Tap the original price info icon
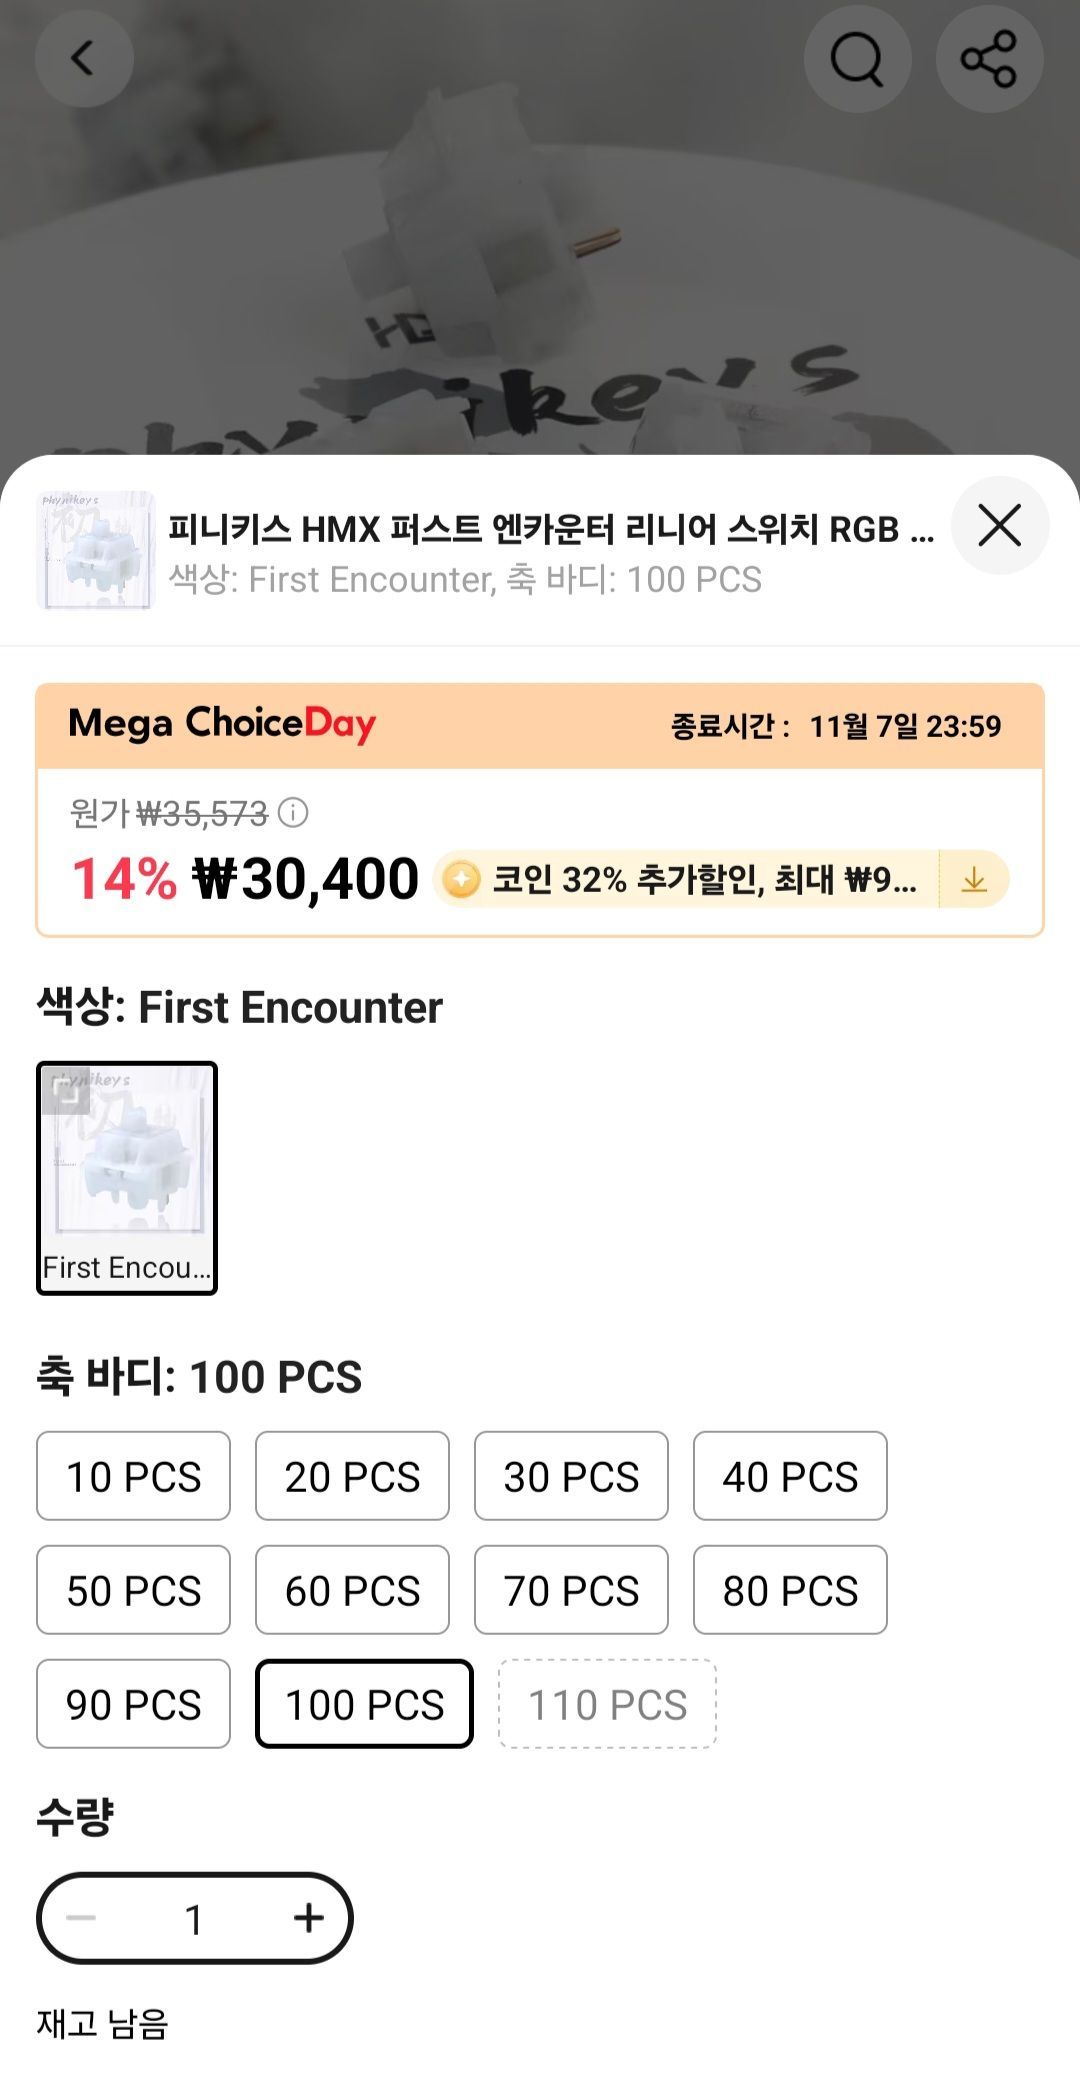Image resolution: width=1080 pixels, height=2088 pixels. [x=293, y=812]
